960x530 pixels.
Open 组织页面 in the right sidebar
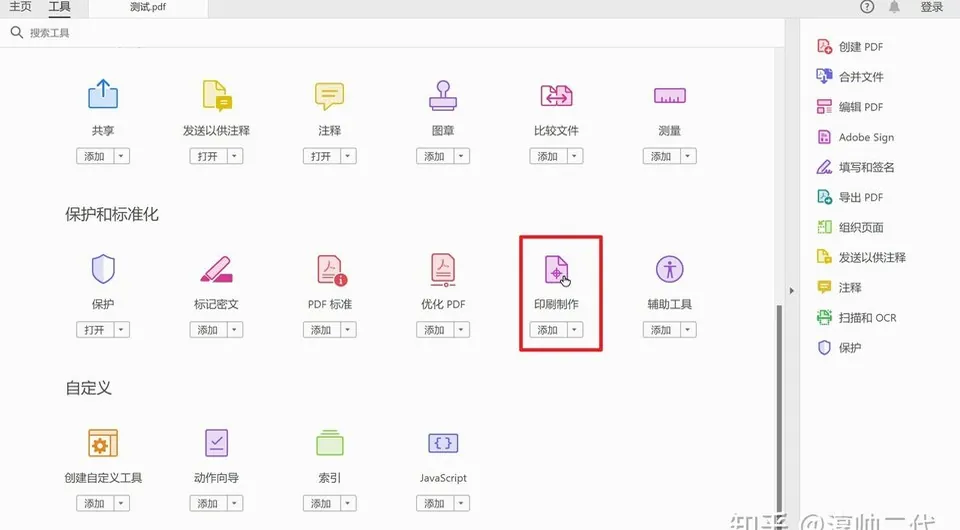click(850, 227)
